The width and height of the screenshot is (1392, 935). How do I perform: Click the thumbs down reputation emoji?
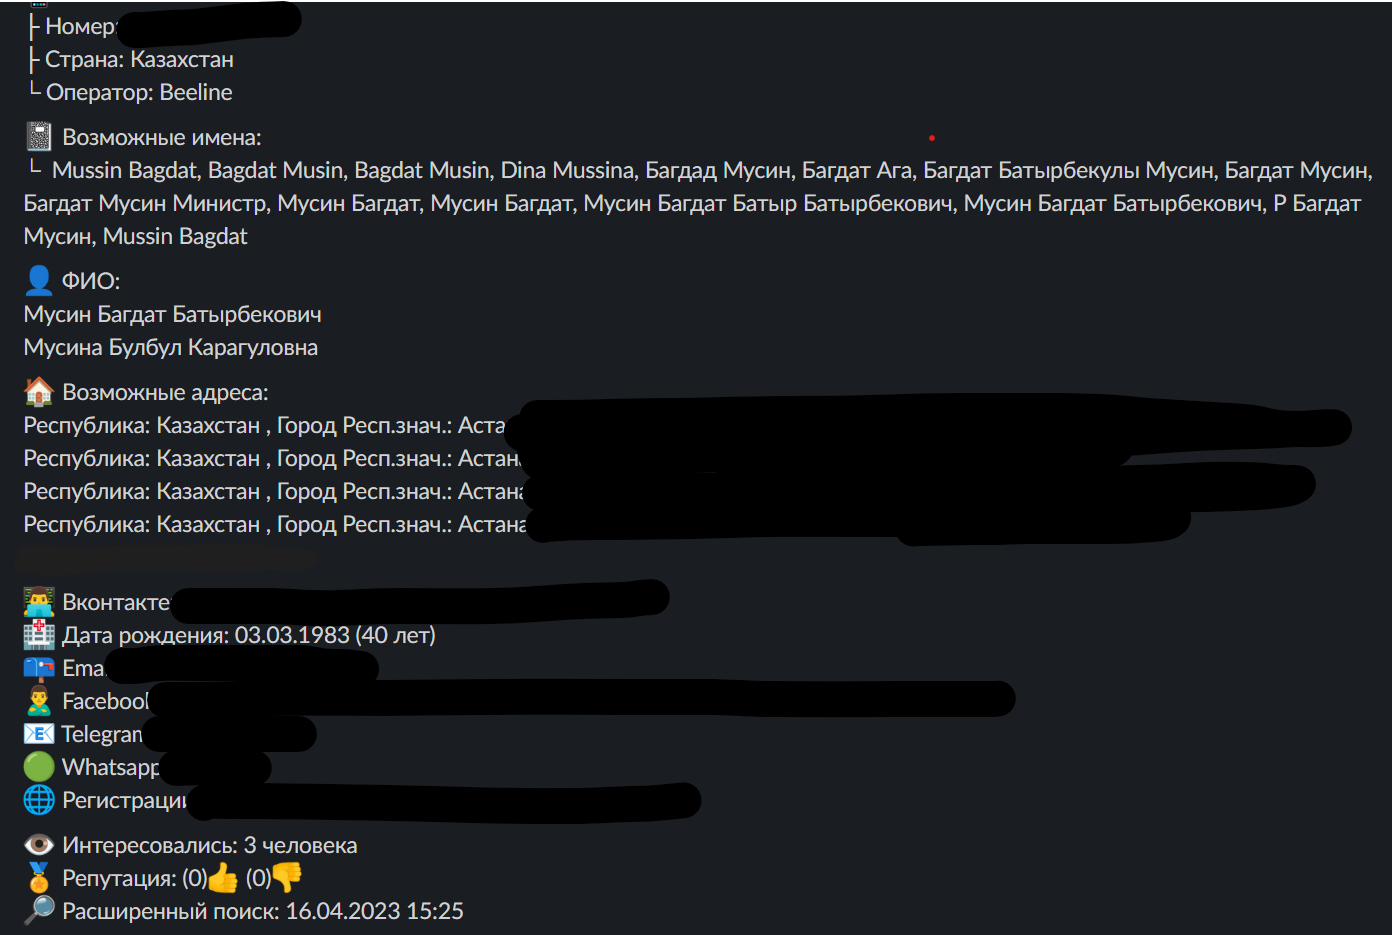click(x=287, y=877)
